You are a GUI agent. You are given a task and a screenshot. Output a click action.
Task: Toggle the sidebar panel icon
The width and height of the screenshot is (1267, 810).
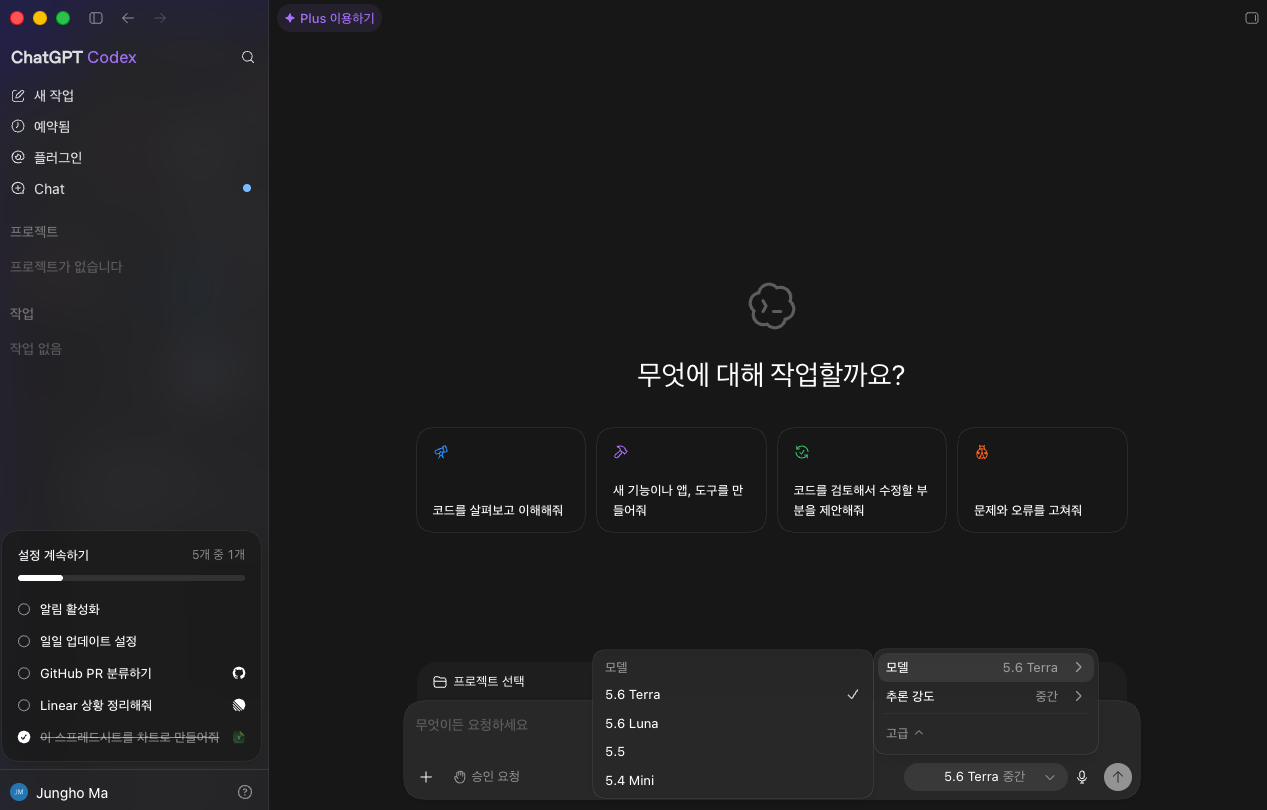pyautogui.click(x=96, y=18)
